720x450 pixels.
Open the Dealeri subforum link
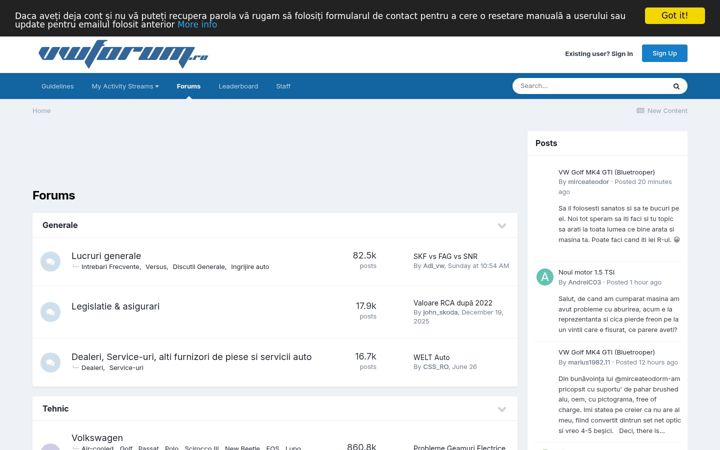tap(92, 368)
